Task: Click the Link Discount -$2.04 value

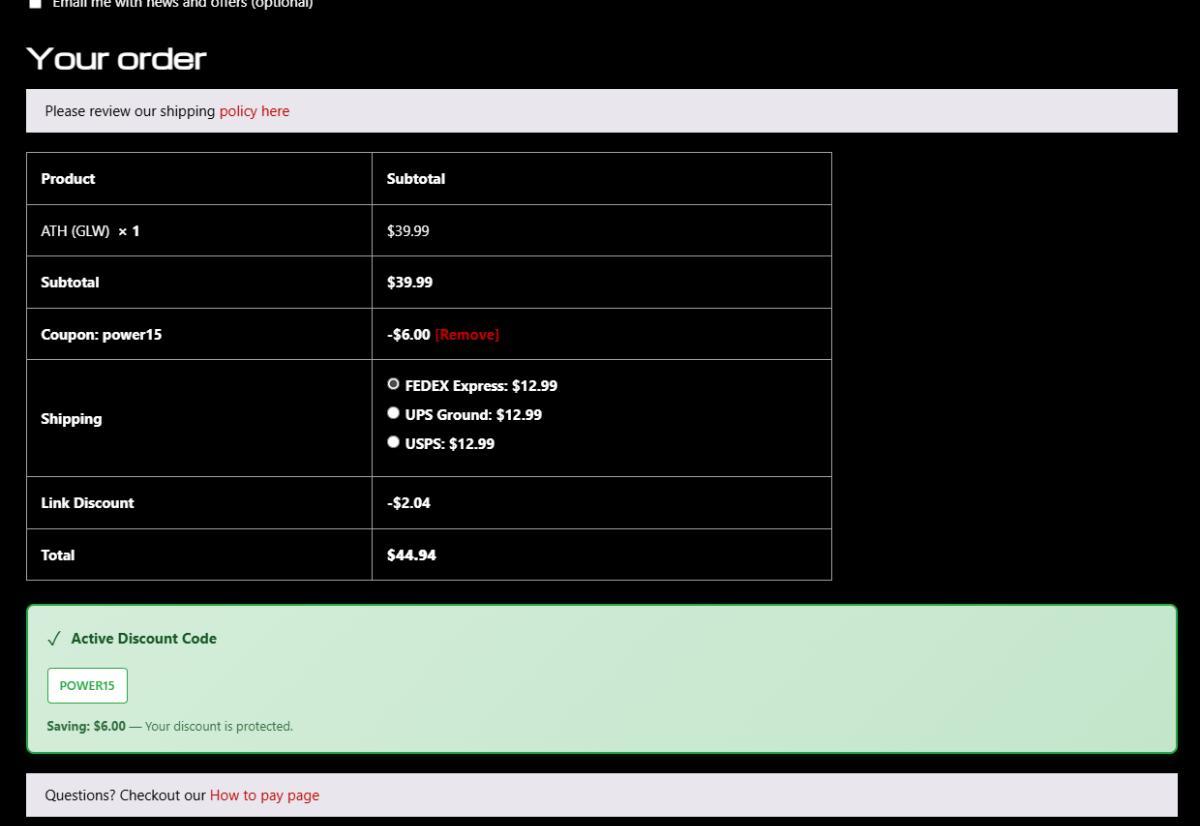Action: (x=408, y=503)
